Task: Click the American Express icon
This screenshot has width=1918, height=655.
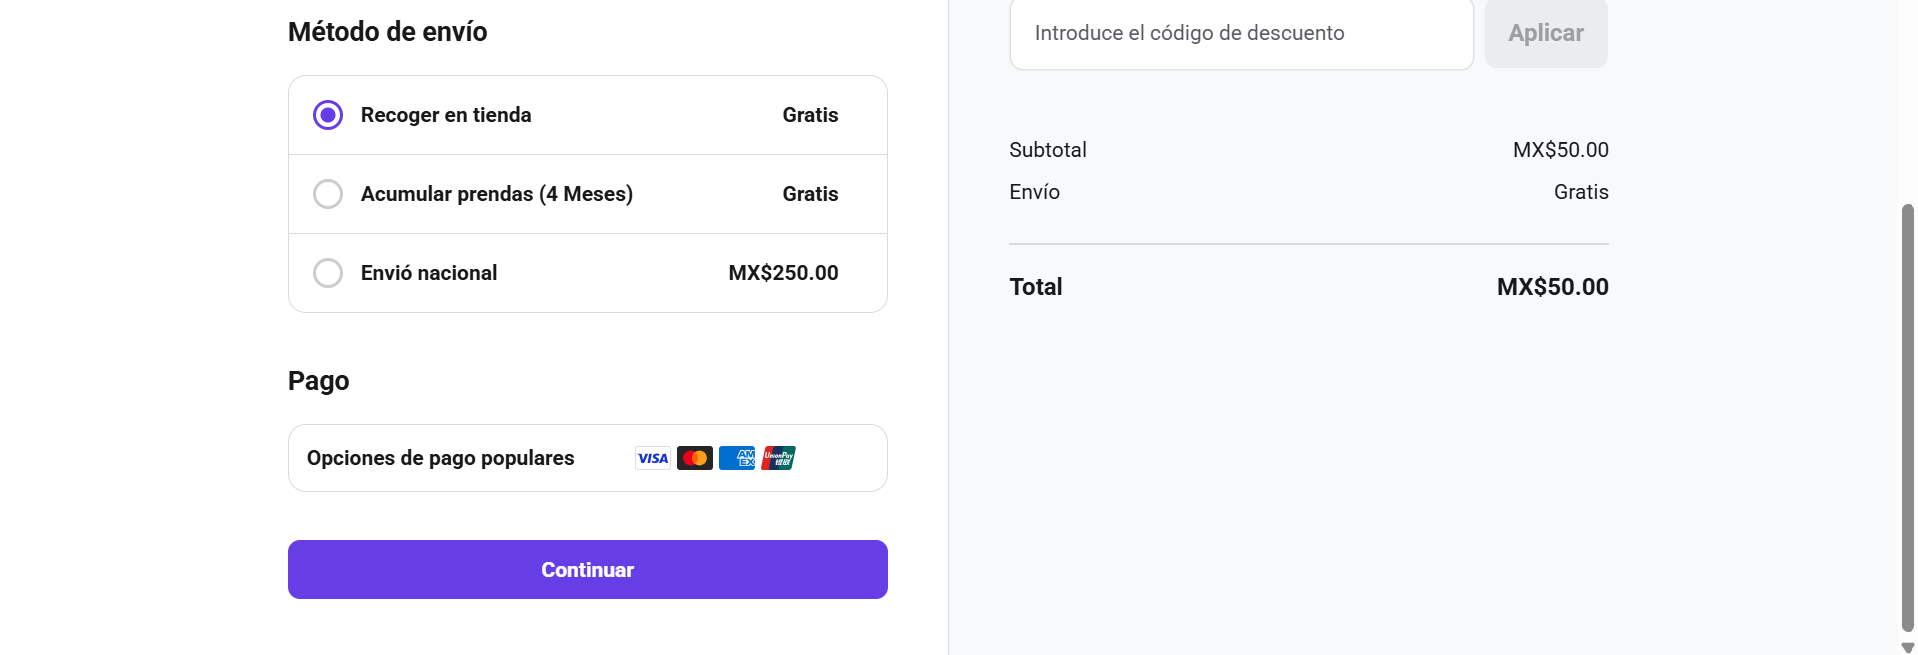Action: click(x=737, y=458)
